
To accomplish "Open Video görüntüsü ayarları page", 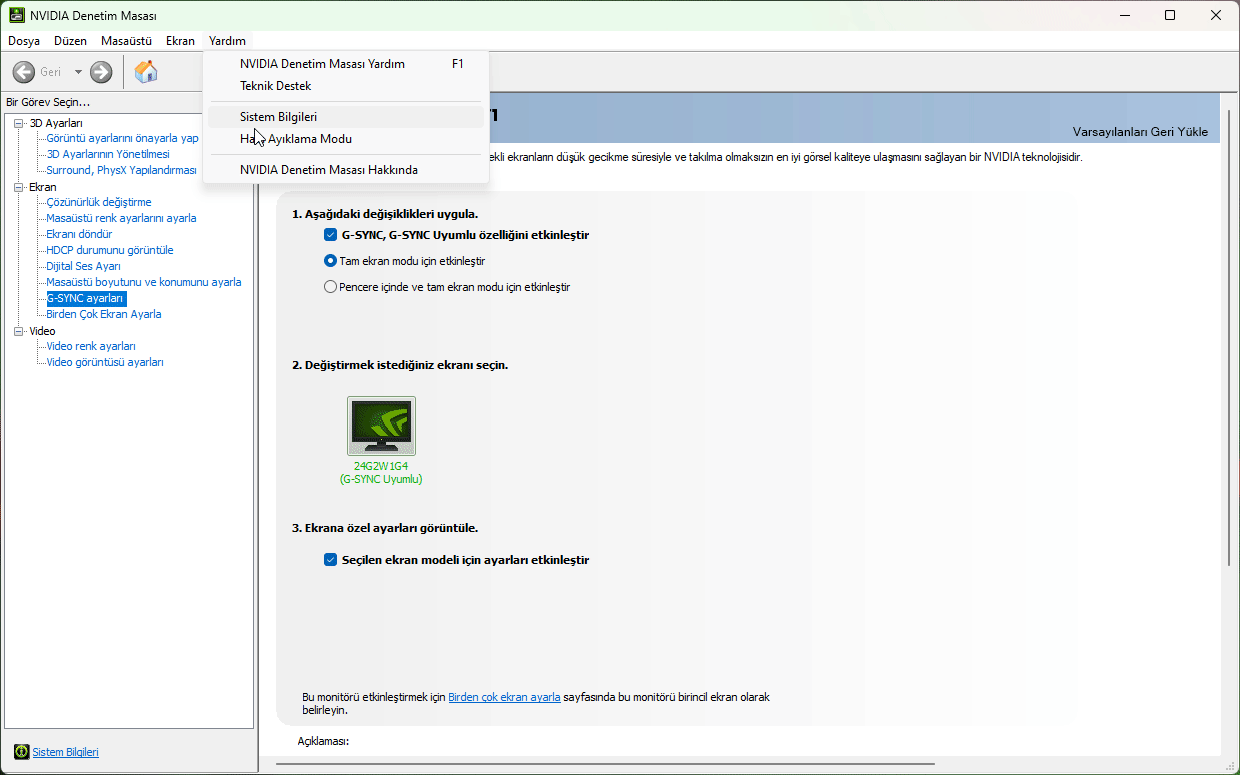I will (105, 362).
